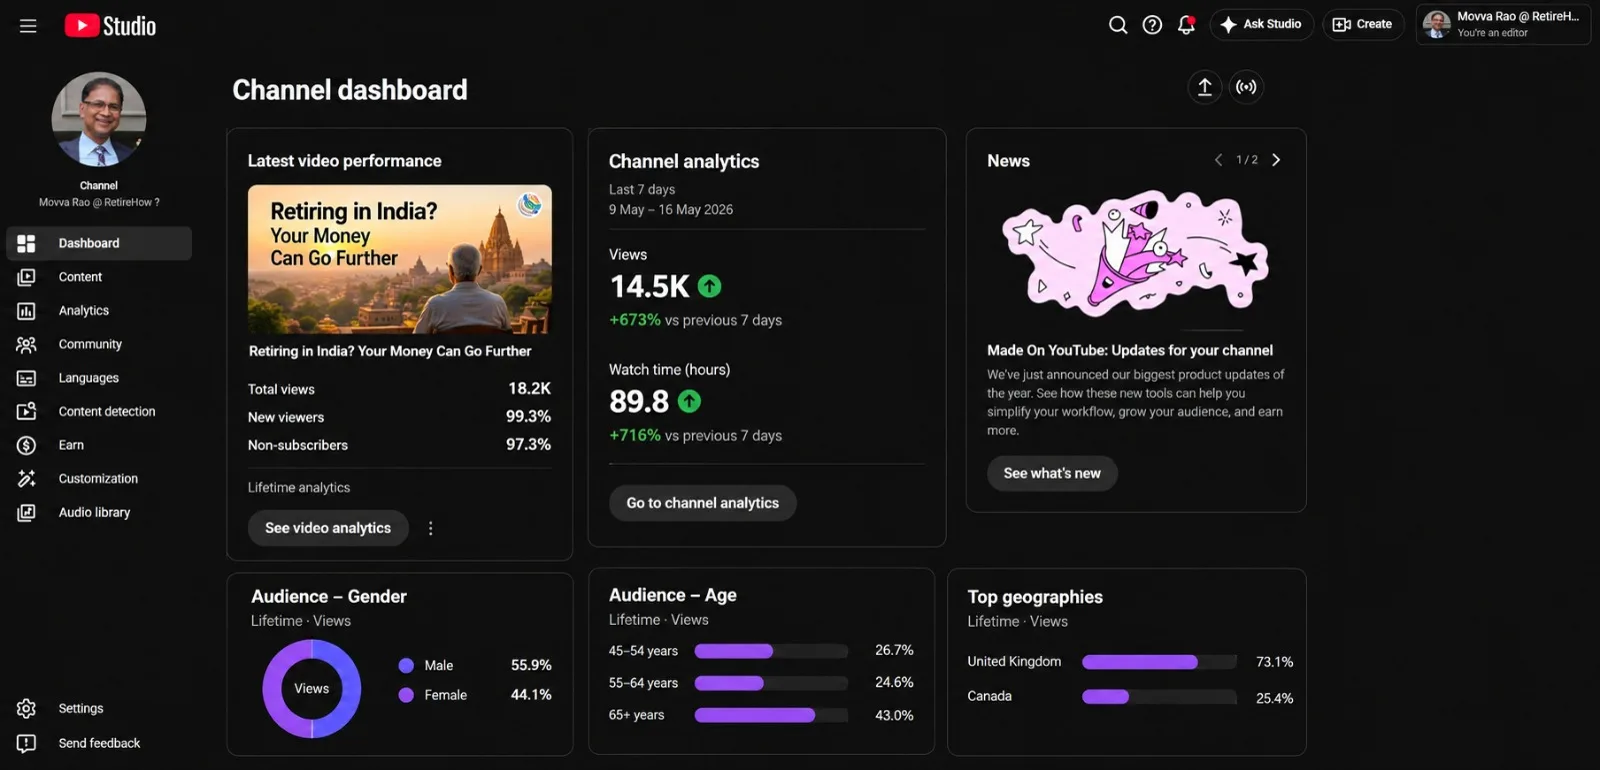Click the Audio library icon
Image resolution: width=1600 pixels, height=770 pixels.
[x=27, y=512]
